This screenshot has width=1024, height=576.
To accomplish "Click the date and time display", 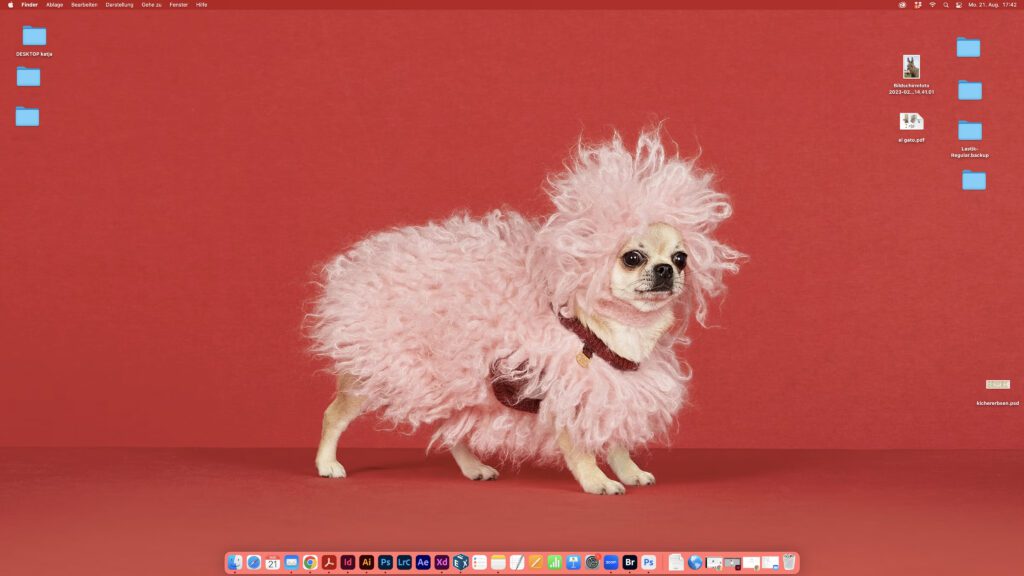I will [992, 5].
